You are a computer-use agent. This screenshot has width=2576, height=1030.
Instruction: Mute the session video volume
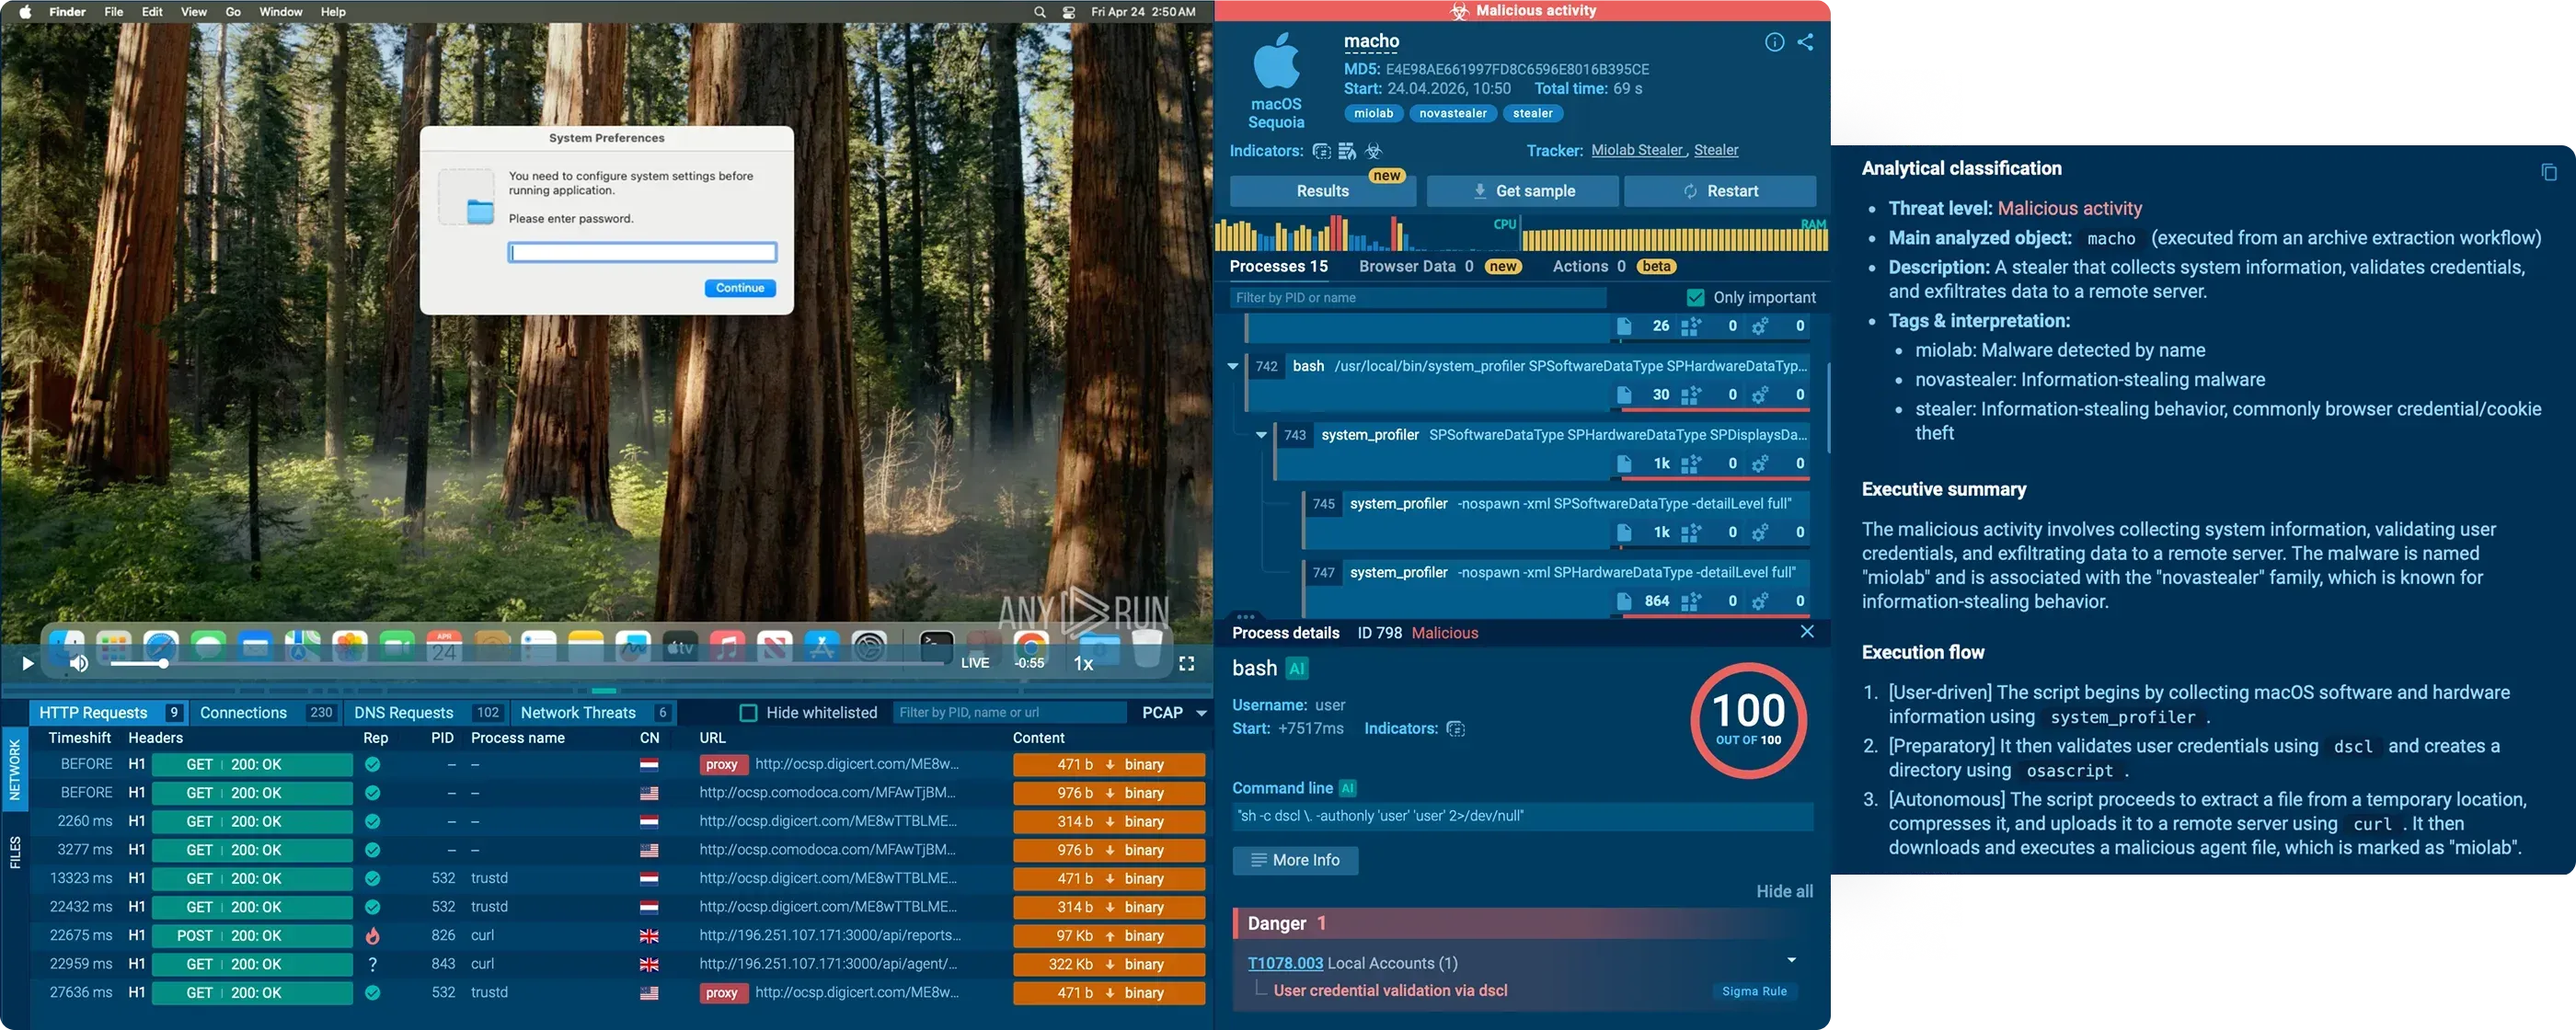point(79,663)
